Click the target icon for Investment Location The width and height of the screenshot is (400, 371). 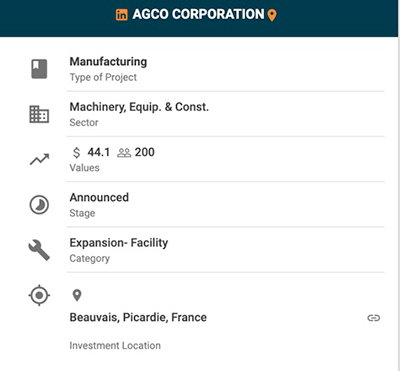(x=39, y=295)
